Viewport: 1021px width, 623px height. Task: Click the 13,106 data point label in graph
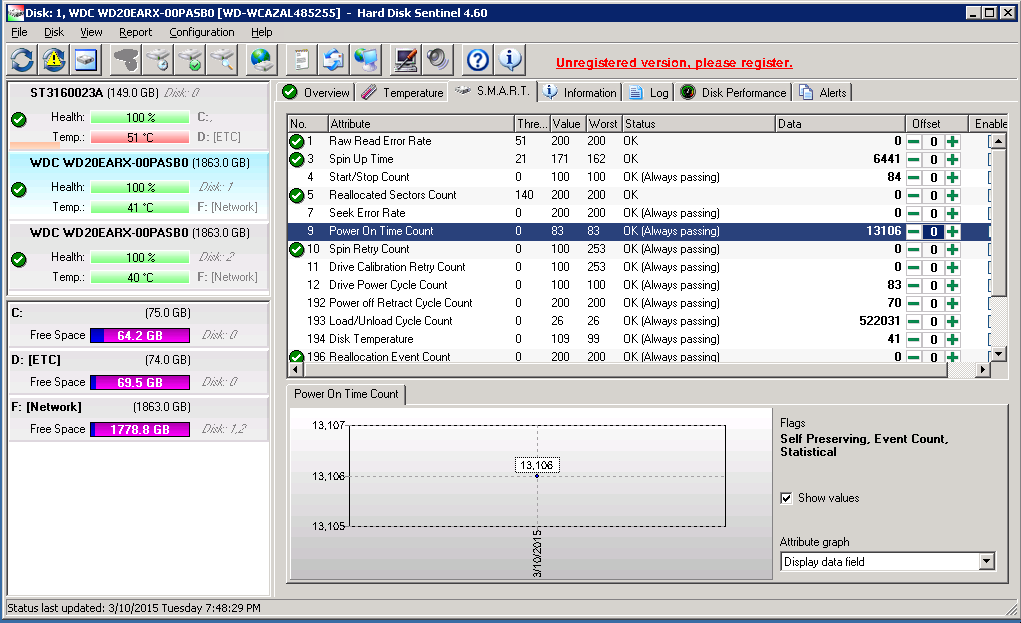[x=537, y=465]
